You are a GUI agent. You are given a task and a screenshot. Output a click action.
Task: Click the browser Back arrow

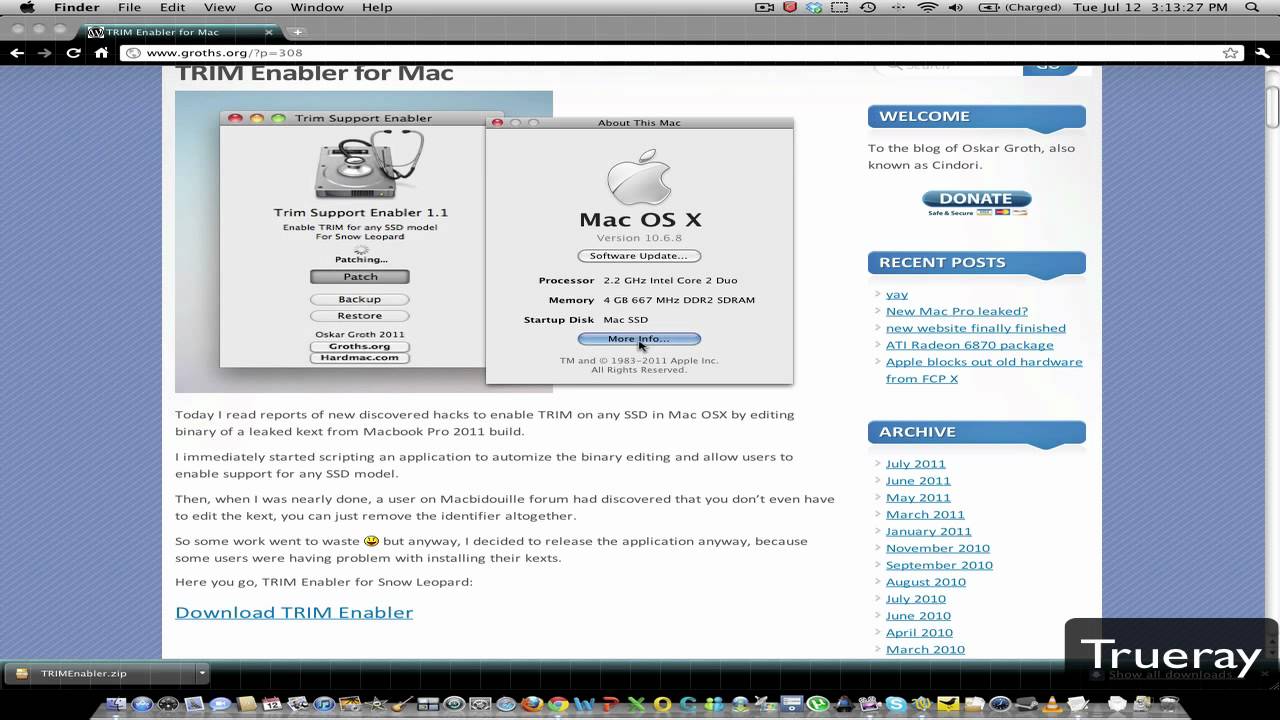pyautogui.click(x=16, y=53)
